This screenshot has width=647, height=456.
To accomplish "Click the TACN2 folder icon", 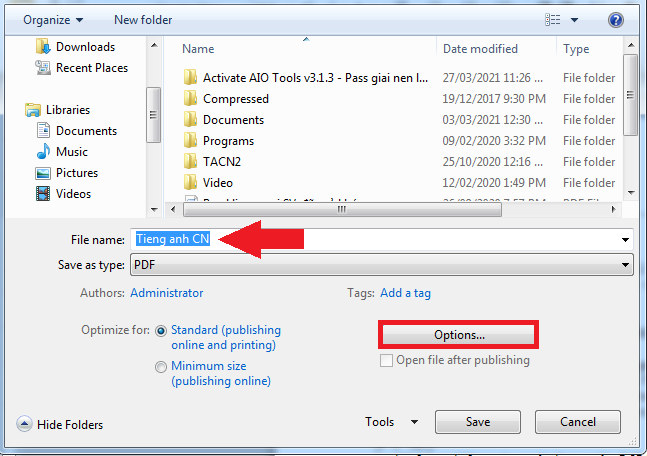I will pos(190,162).
